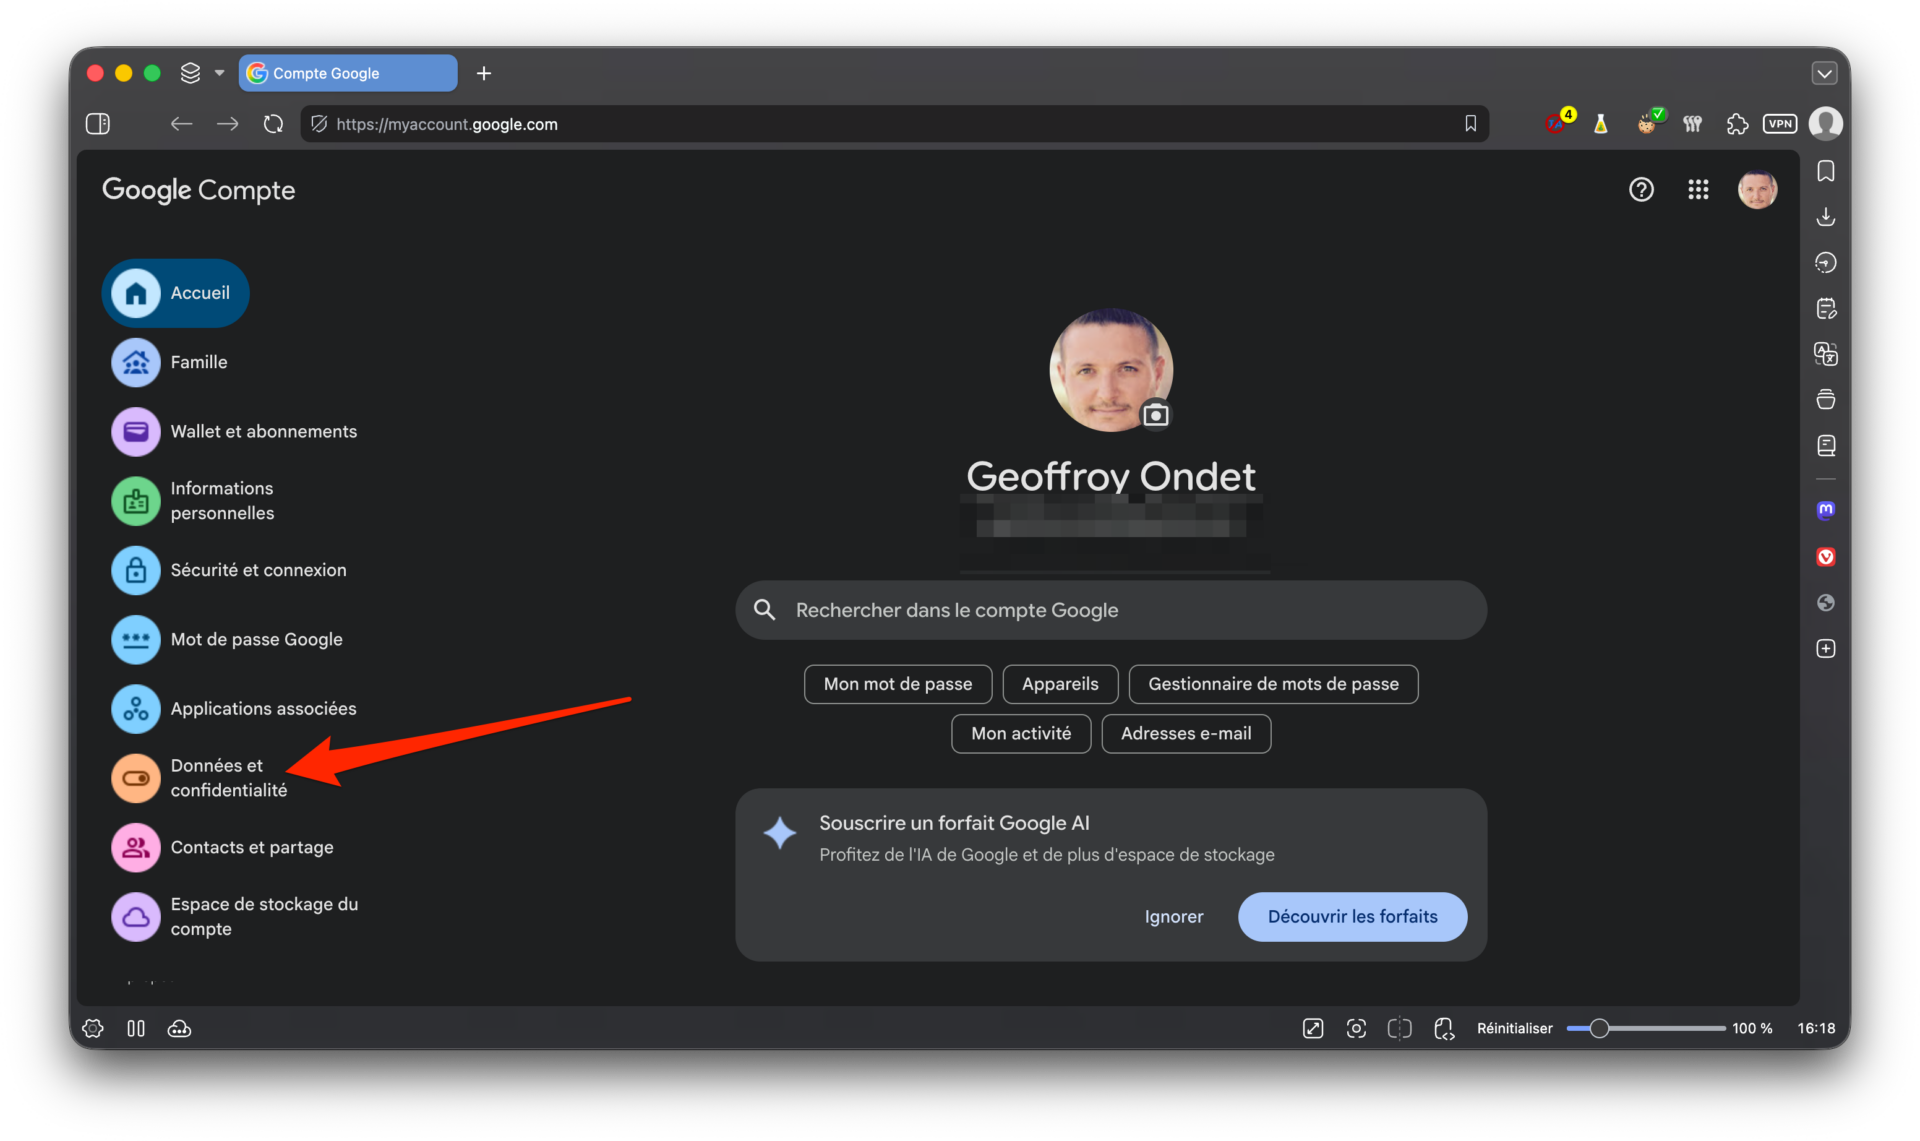
Task: Open the Downloads panel
Action: (x=1826, y=217)
